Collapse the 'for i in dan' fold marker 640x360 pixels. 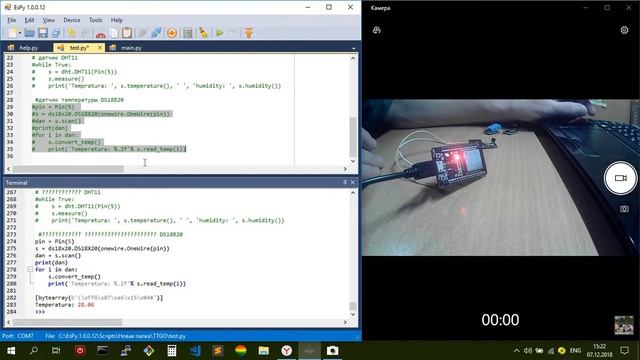pos(30,270)
